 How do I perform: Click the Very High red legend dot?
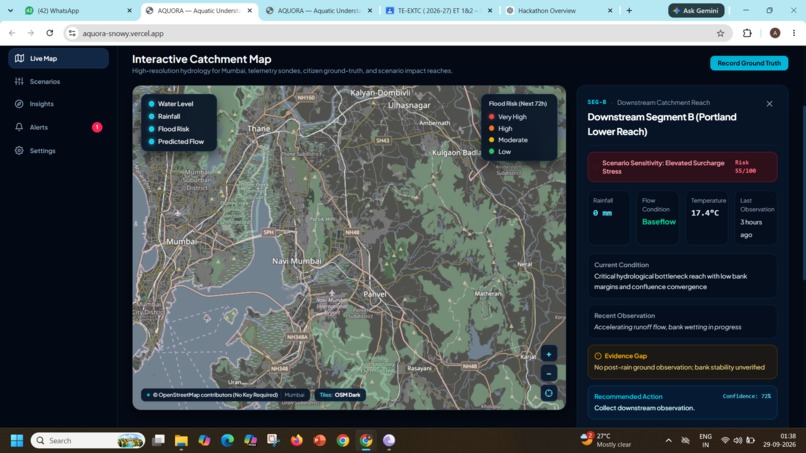491,117
